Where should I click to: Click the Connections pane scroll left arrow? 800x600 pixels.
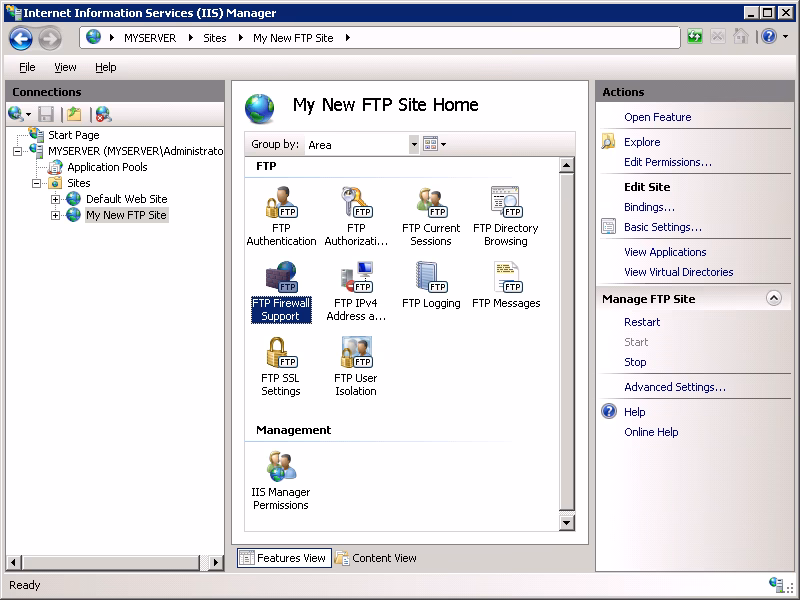click(13, 562)
